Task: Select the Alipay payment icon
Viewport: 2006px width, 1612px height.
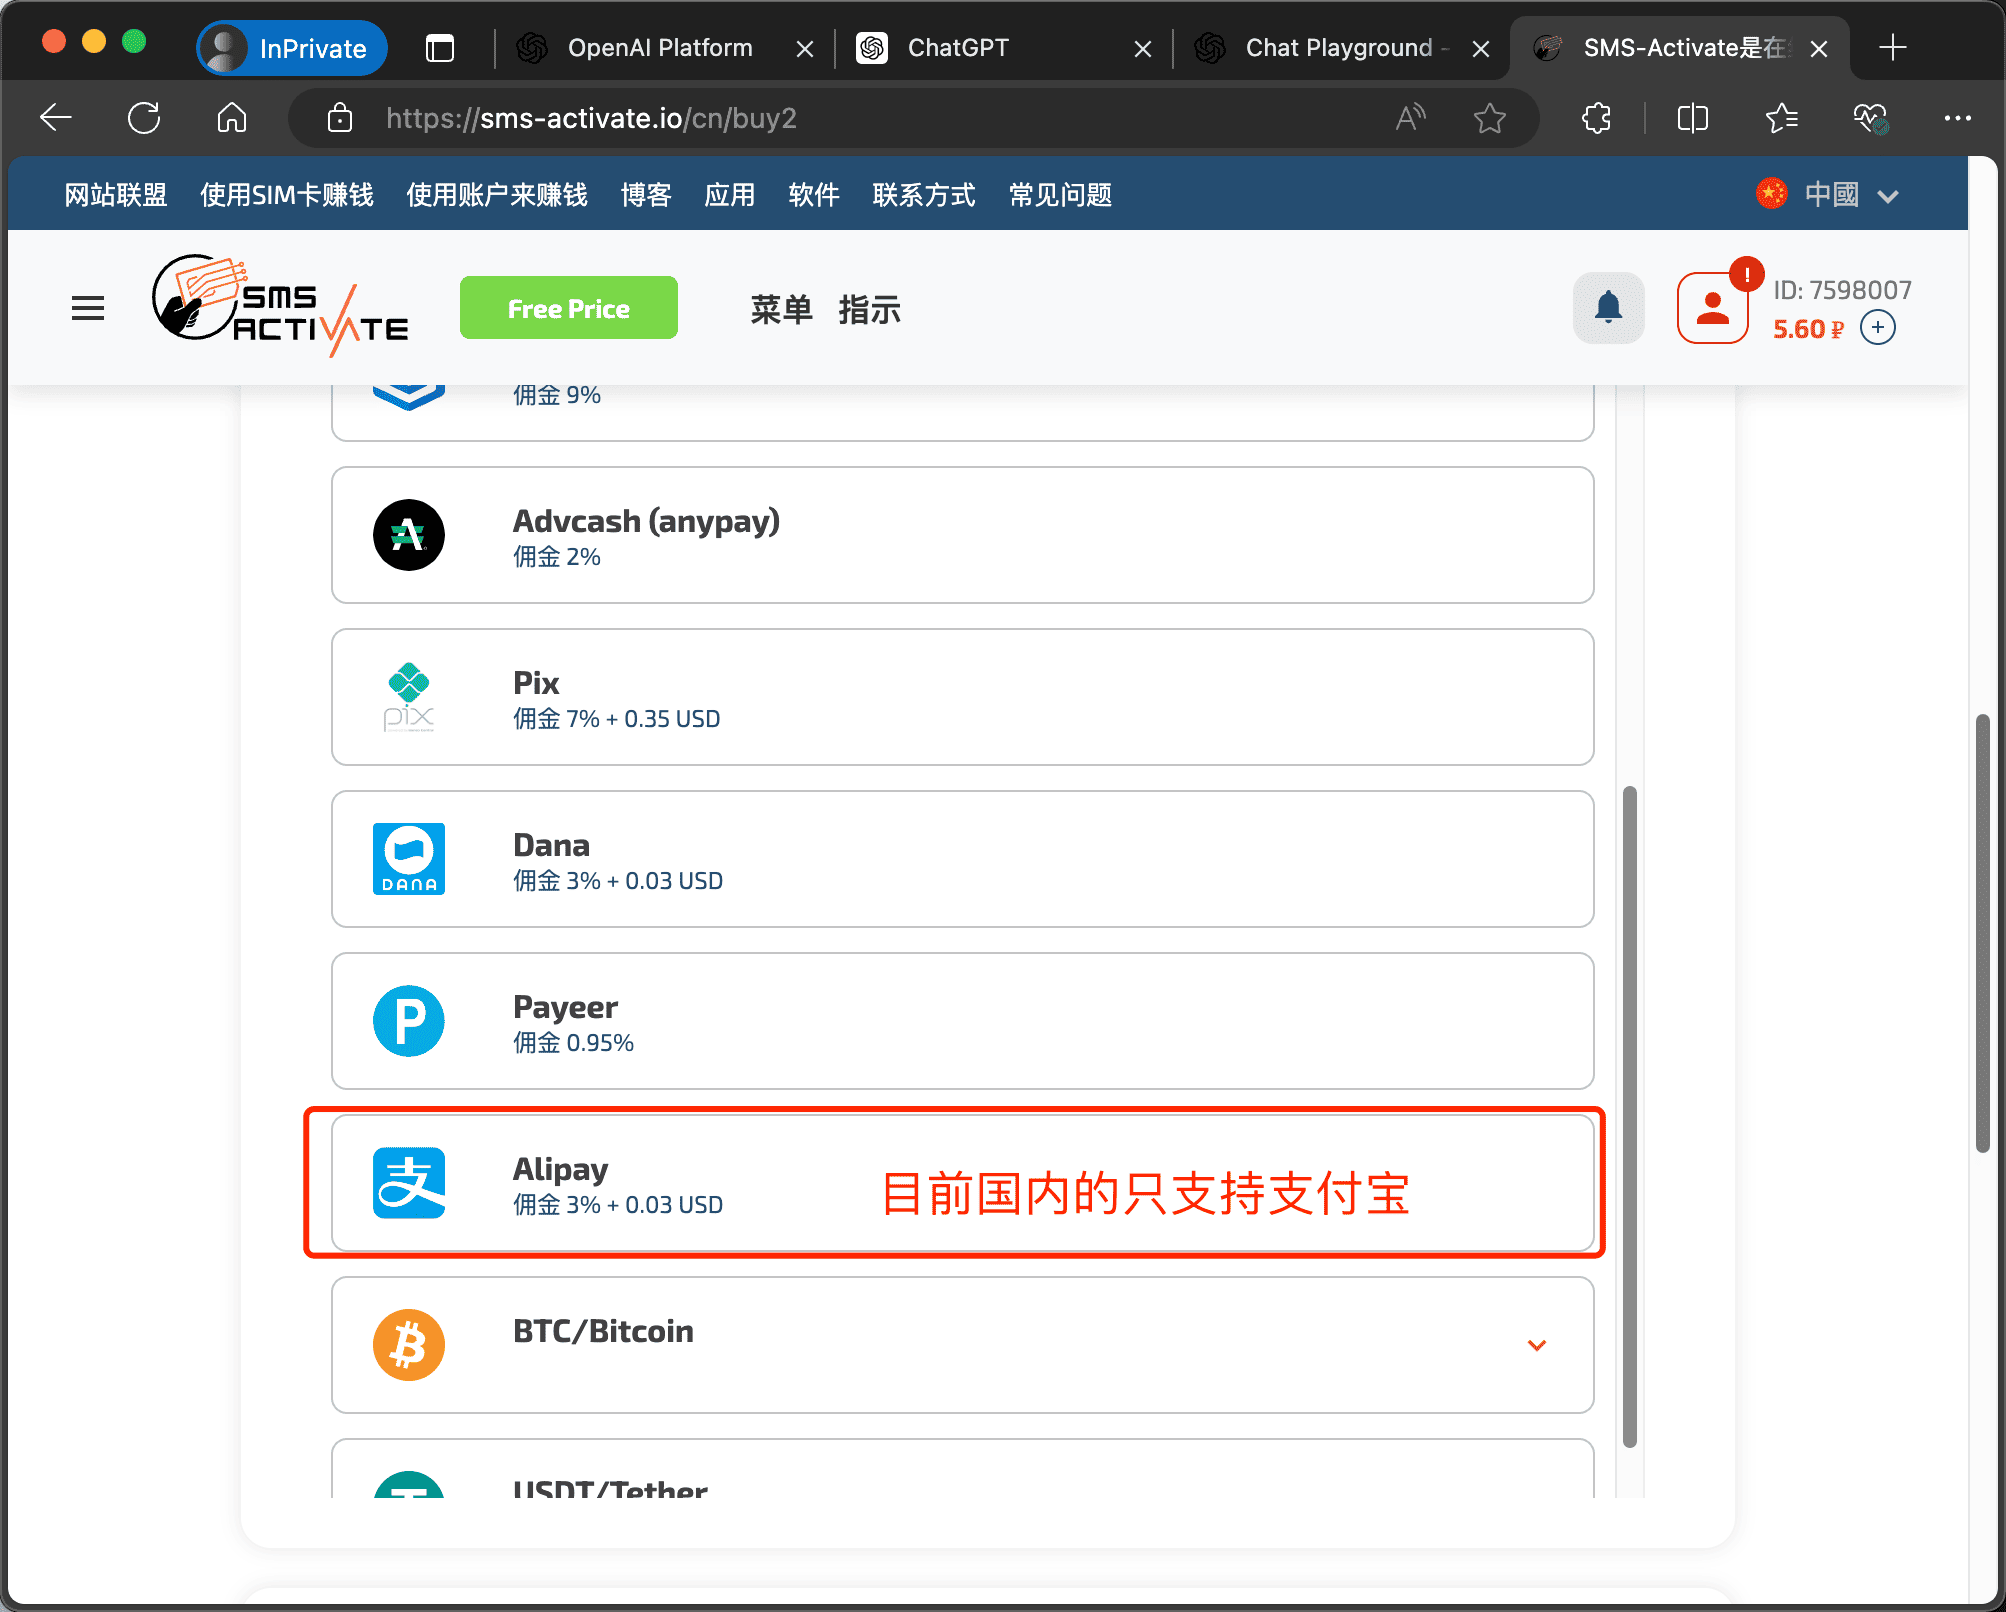Action: click(x=408, y=1184)
